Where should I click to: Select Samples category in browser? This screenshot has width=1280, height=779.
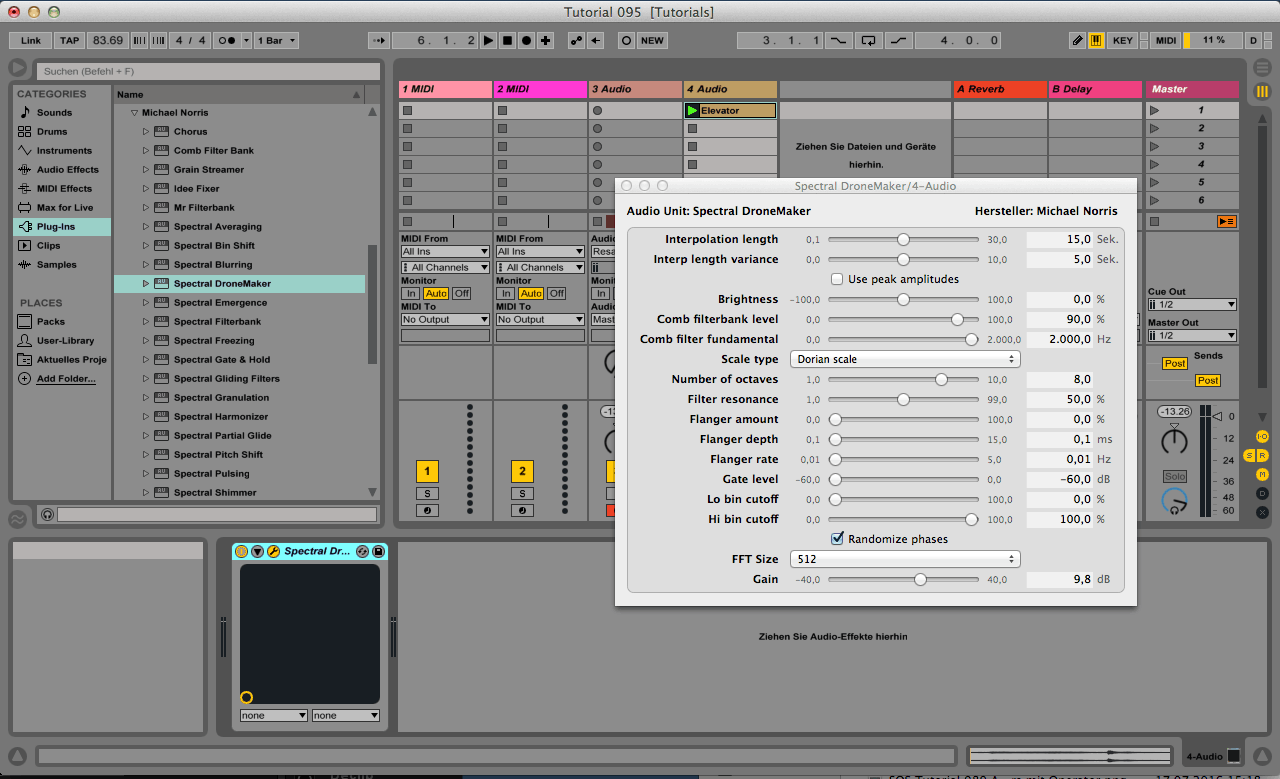[56, 265]
